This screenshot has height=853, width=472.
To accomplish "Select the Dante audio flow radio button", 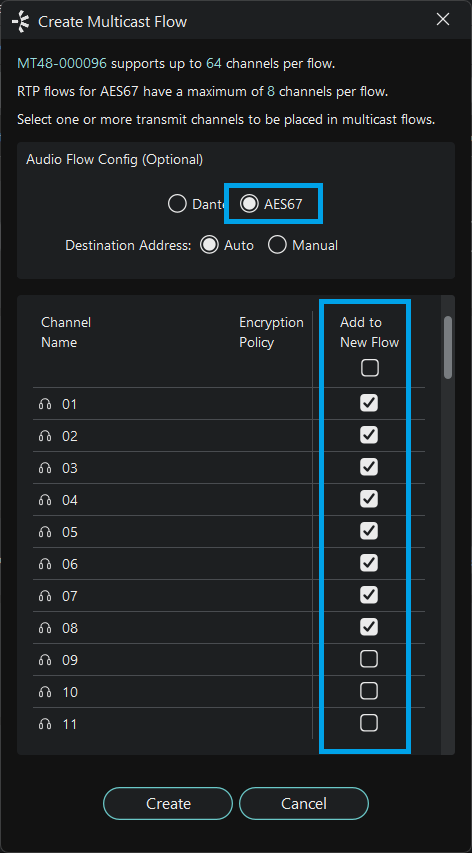I will click(177, 204).
